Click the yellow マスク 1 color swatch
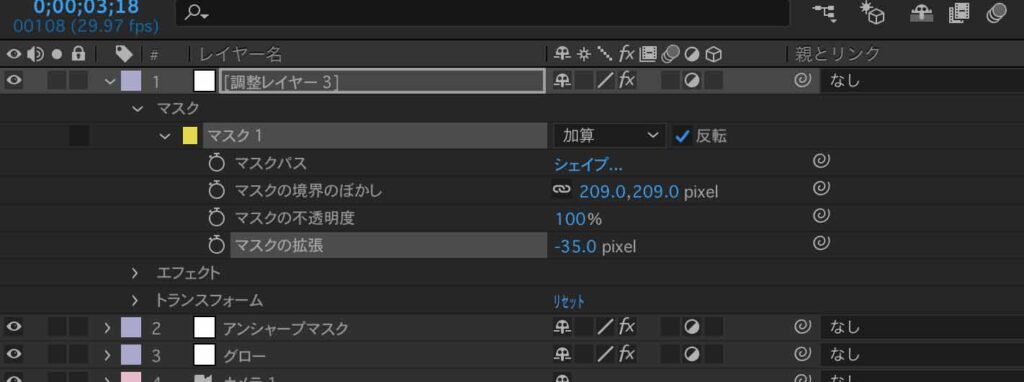1024x382 pixels. tap(190, 136)
